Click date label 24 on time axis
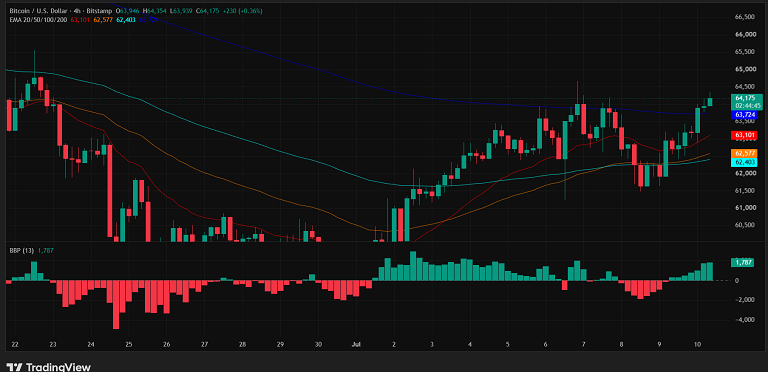Viewport: 768px width, 372px height. (91, 344)
